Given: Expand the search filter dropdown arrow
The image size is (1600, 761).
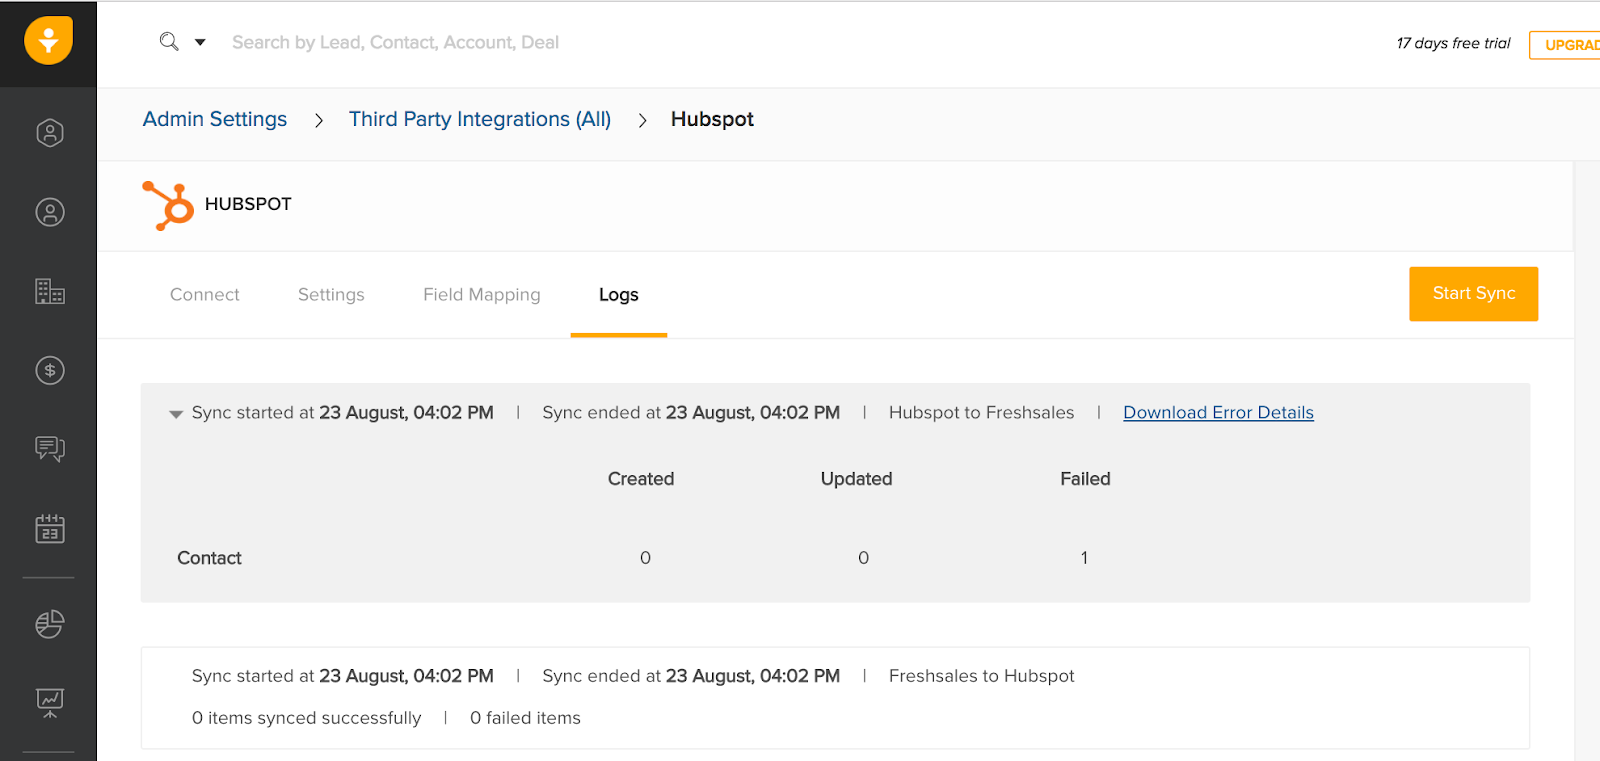Looking at the screenshot, I should [200, 42].
